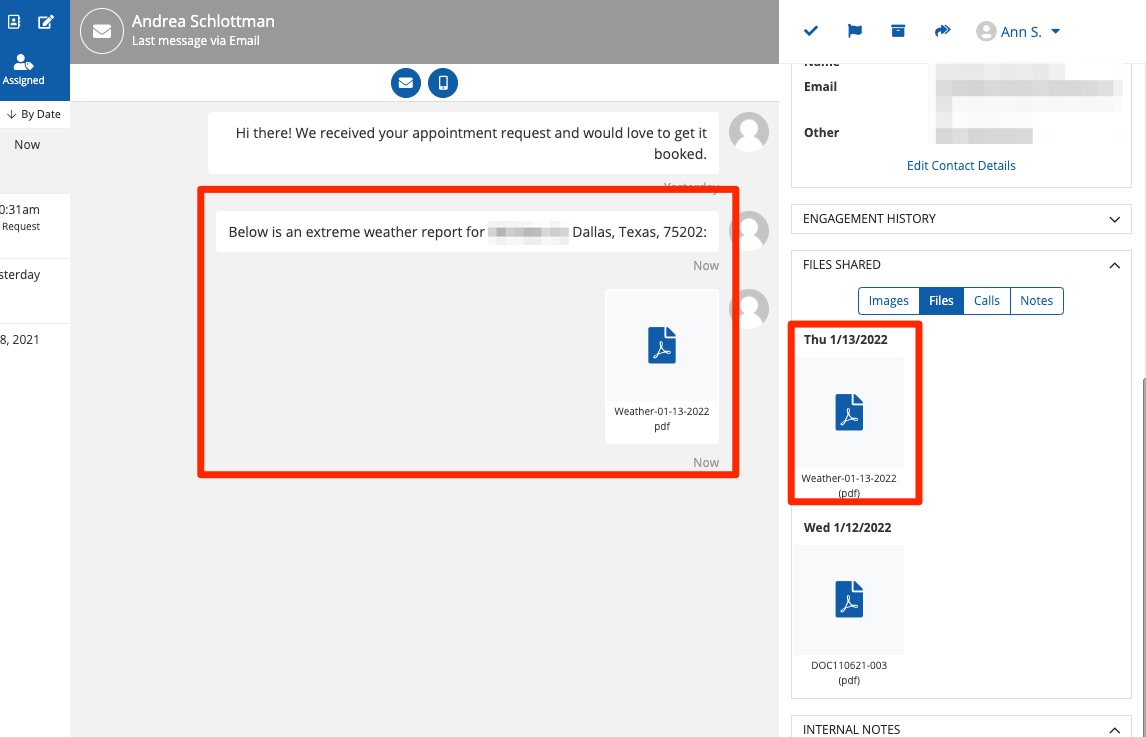Click the double-arrow forward icon
The height and width of the screenshot is (737, 1146).
942,32
